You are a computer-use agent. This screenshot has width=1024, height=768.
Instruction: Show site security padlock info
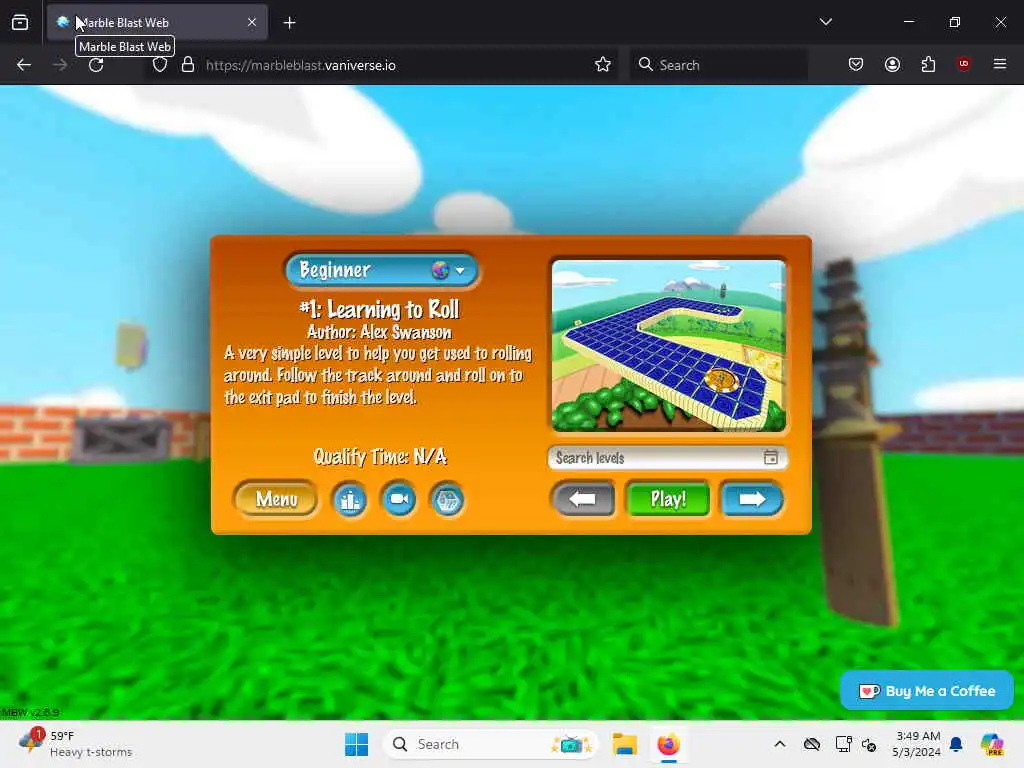pos(188,65)
